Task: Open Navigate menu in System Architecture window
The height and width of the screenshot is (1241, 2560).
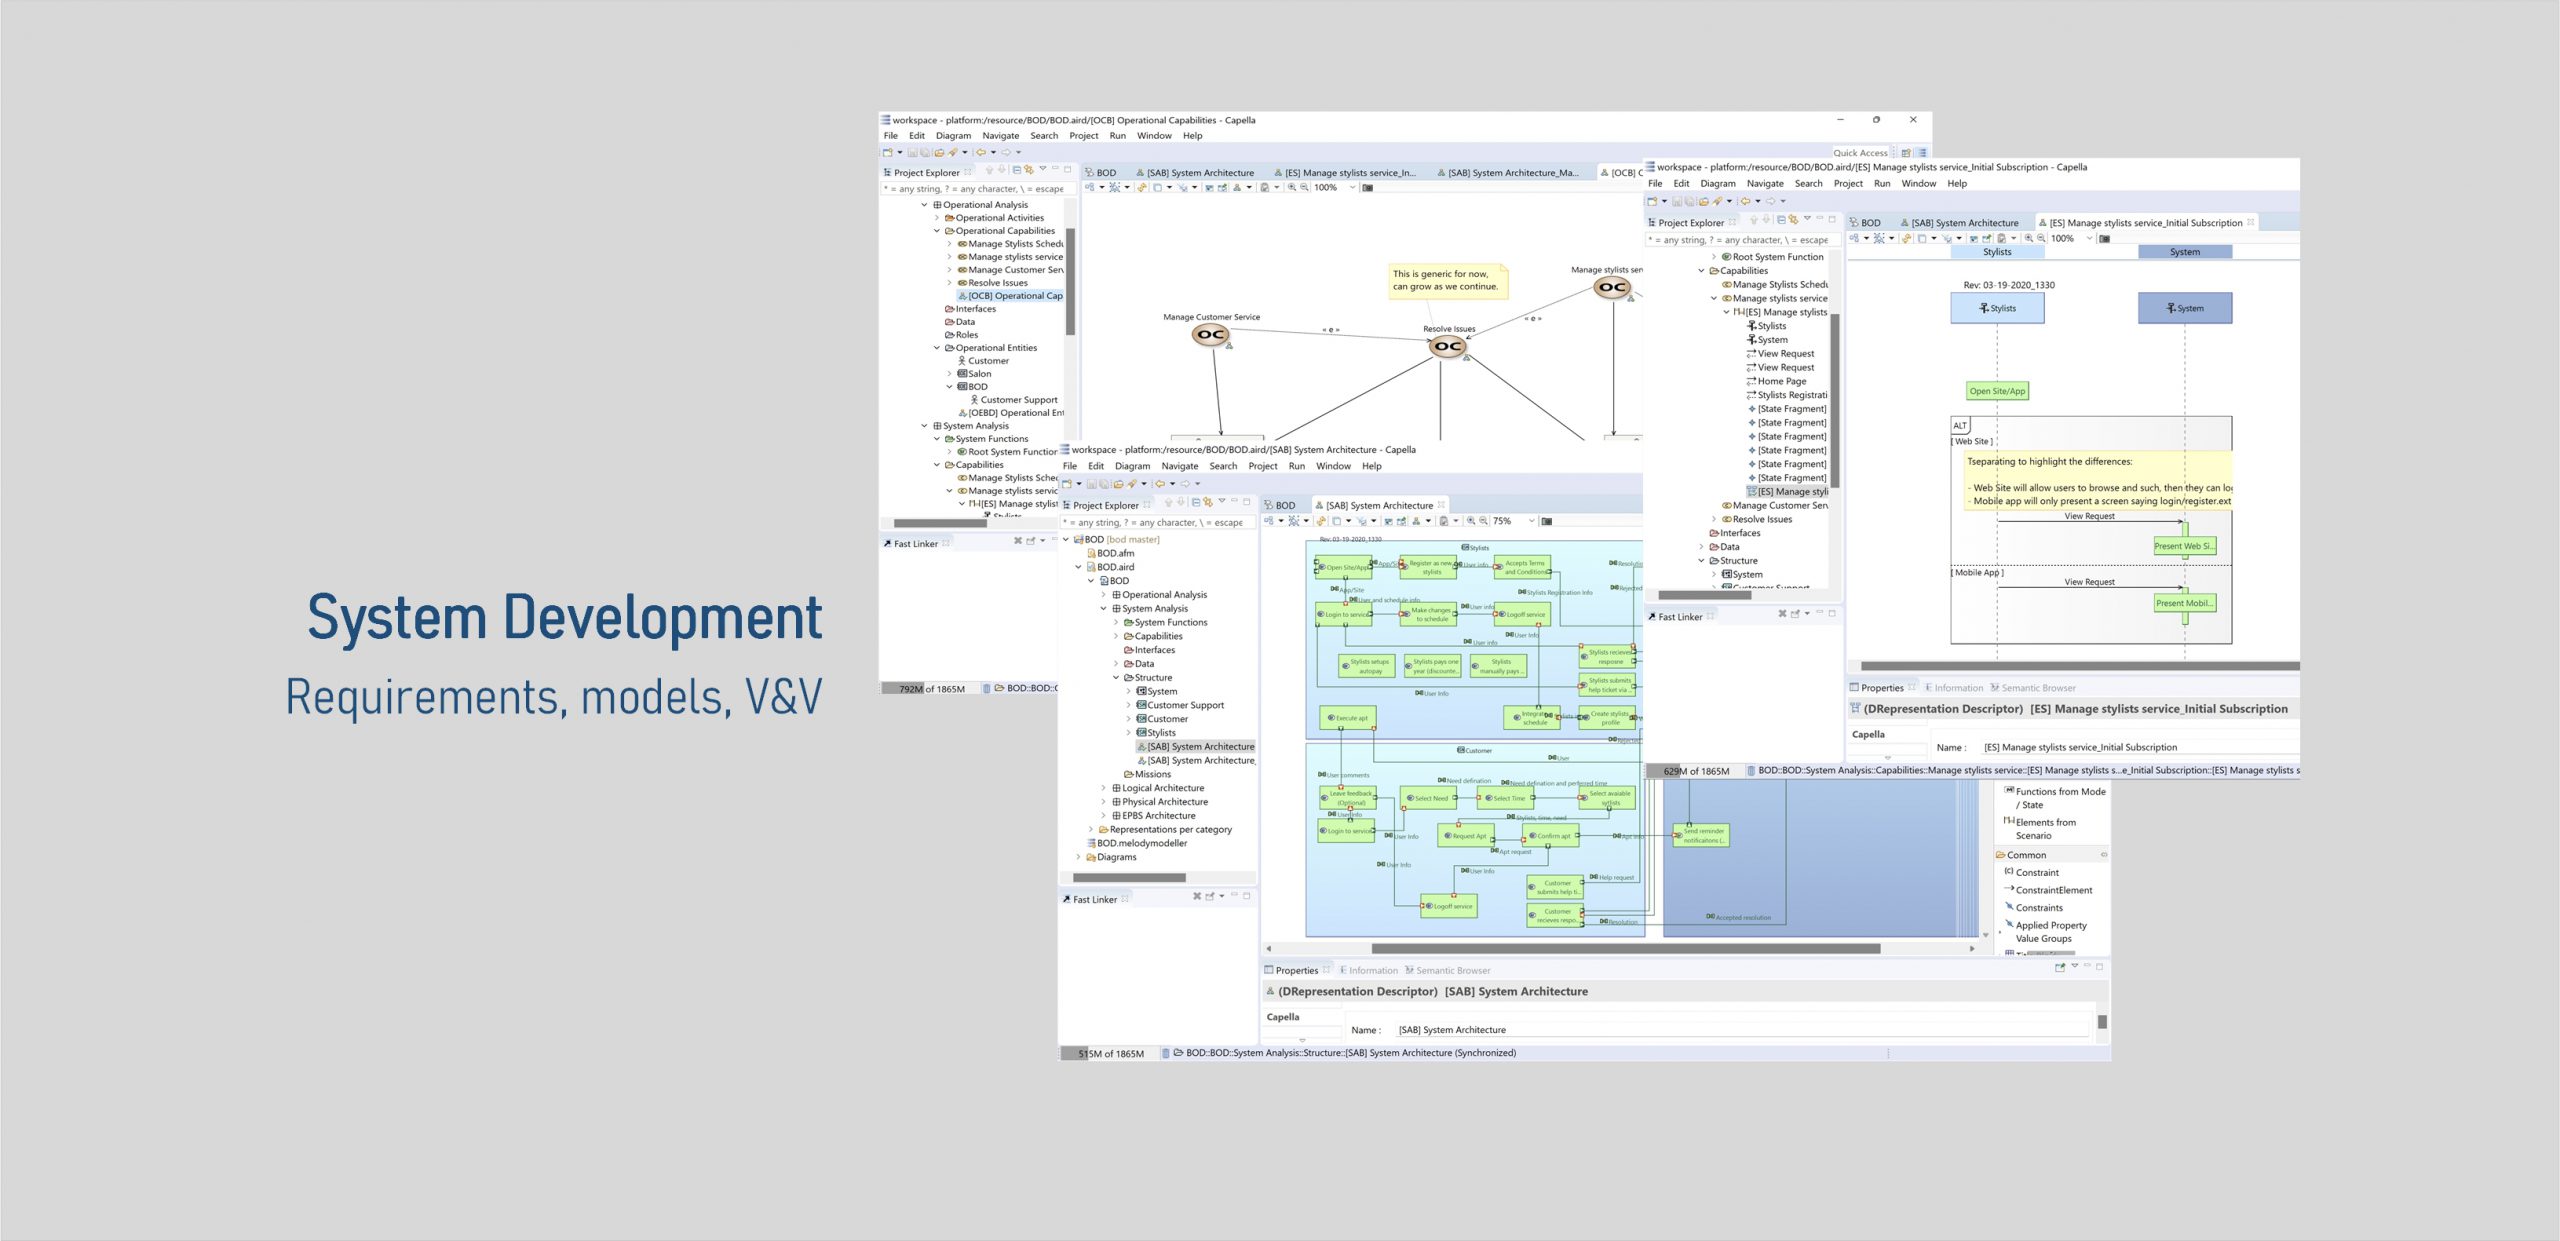Action: click(x=1180, y=466)
